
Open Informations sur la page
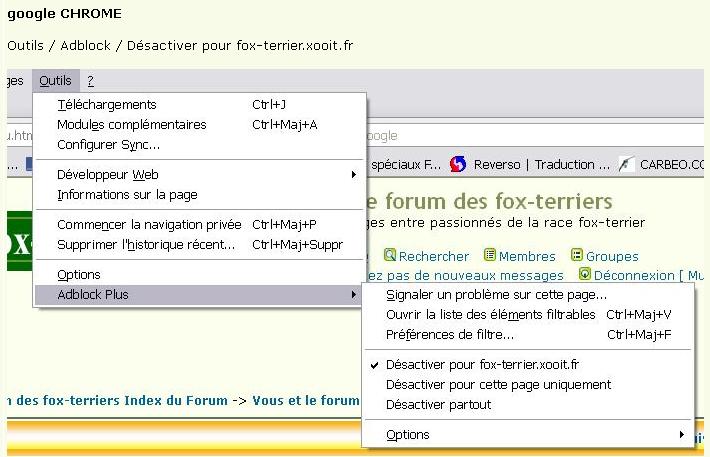point(200,195)
